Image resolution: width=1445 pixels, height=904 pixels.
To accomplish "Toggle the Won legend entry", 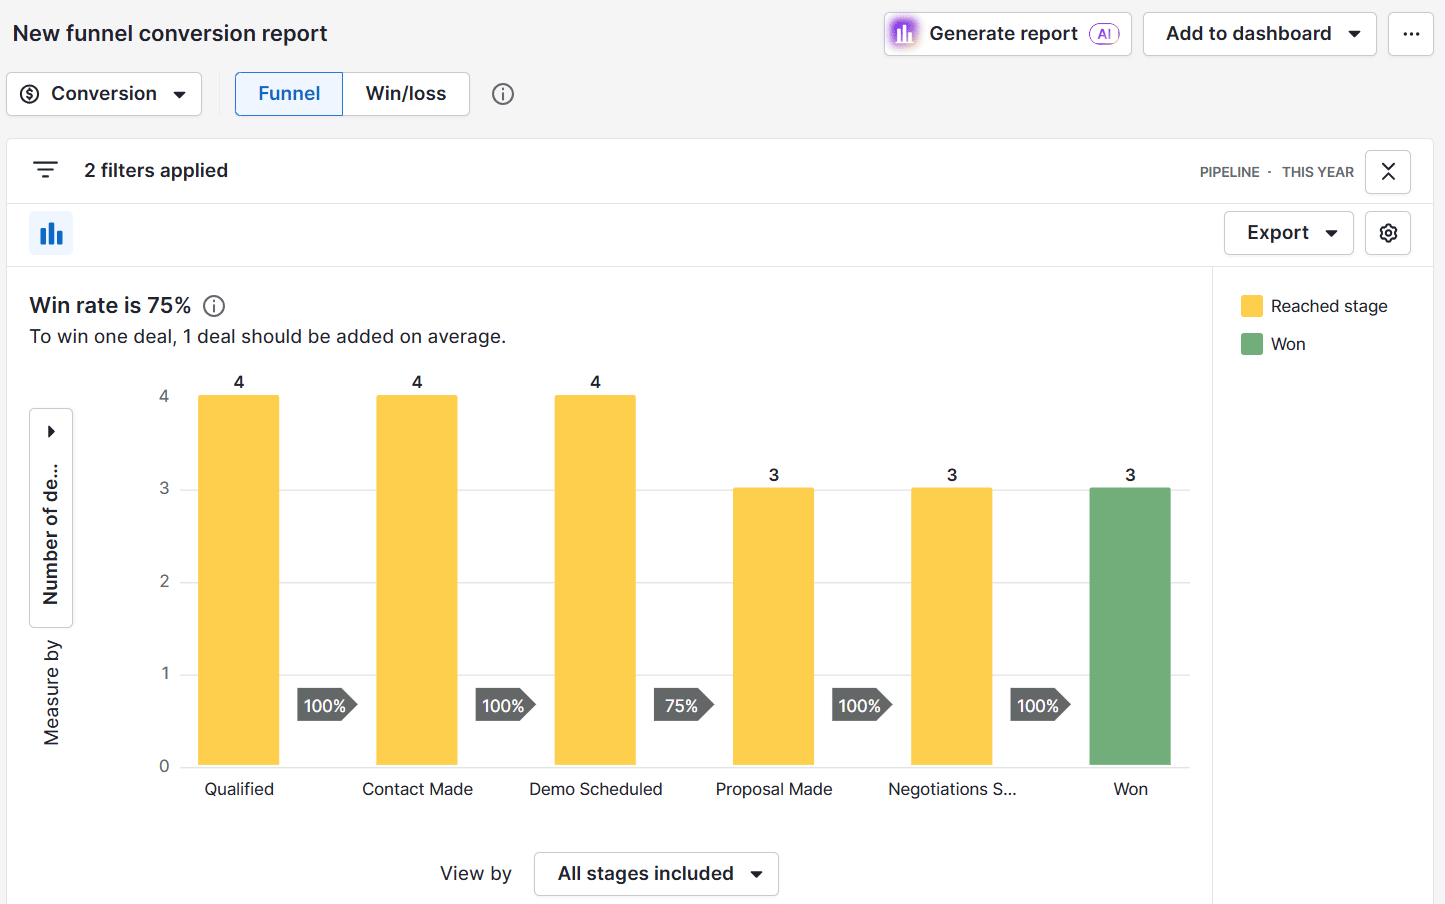I will pyautogui.click(x=1288, y=343).
